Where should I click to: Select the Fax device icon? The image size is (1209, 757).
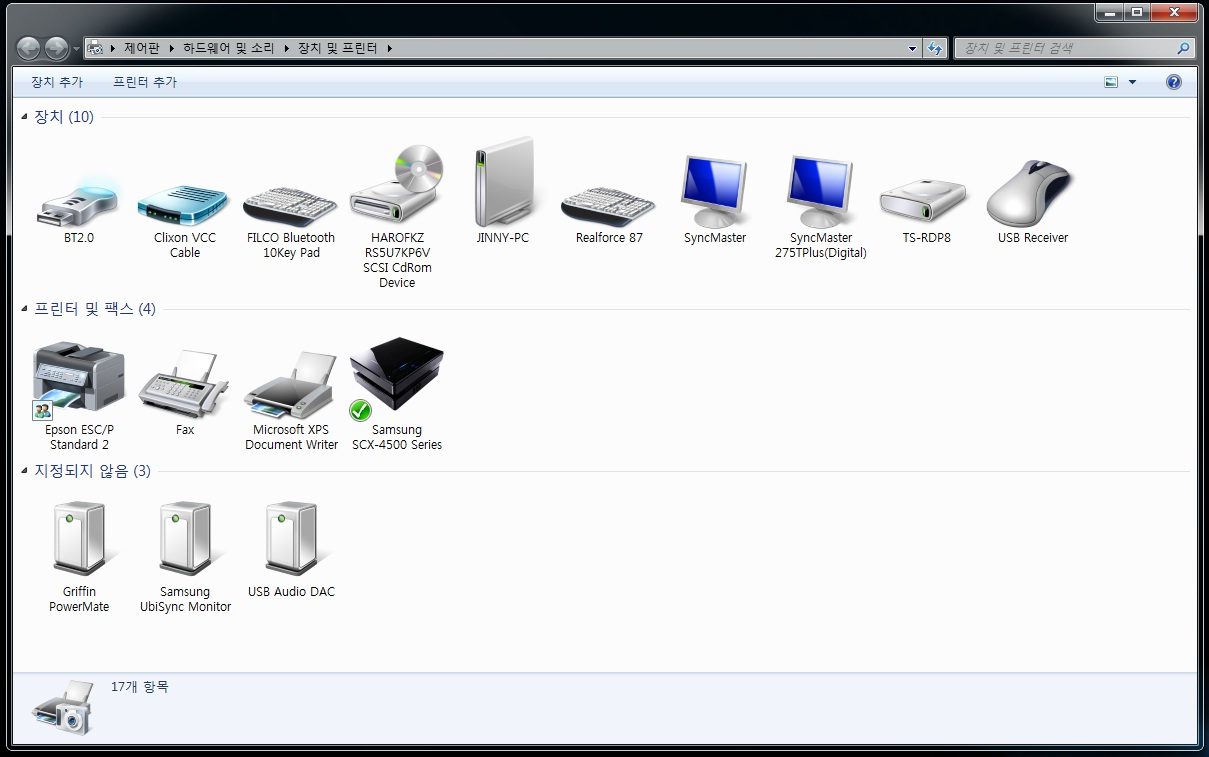tap(185, 393)
